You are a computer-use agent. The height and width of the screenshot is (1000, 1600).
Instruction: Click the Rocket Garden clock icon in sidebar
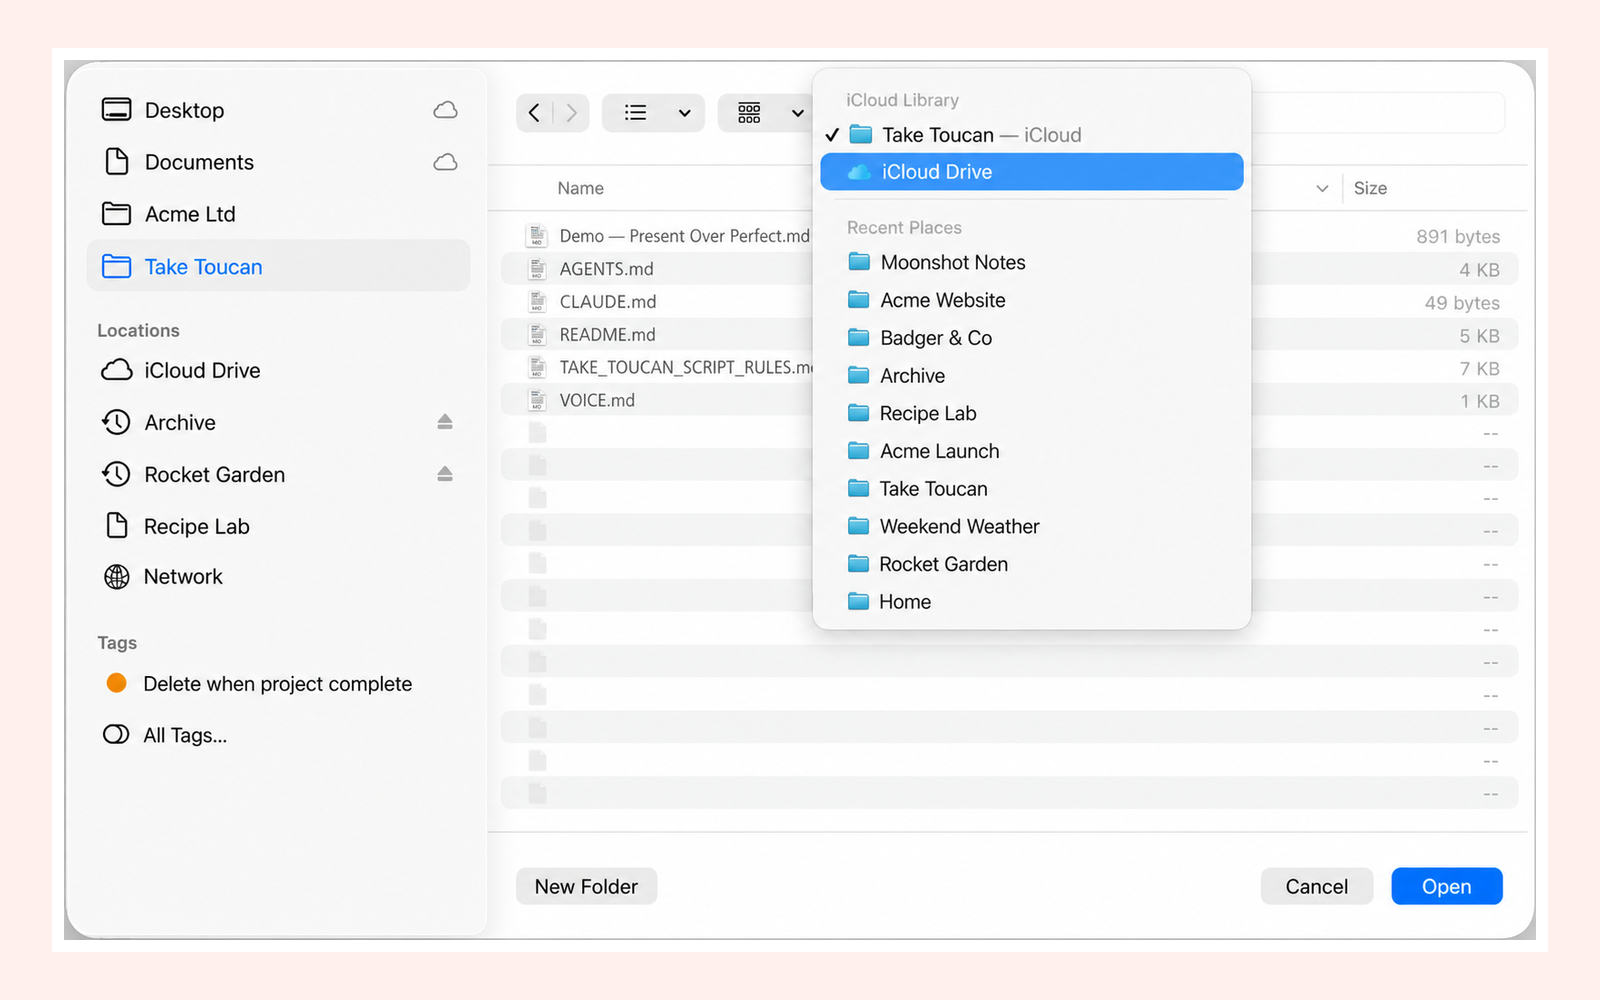pyautogui.click(x=117, y=474)
